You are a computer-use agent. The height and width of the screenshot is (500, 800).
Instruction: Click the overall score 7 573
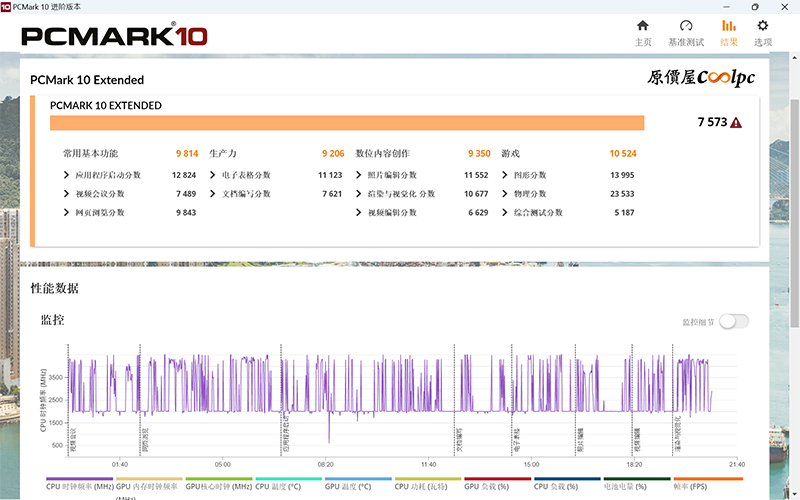[712, 122]
